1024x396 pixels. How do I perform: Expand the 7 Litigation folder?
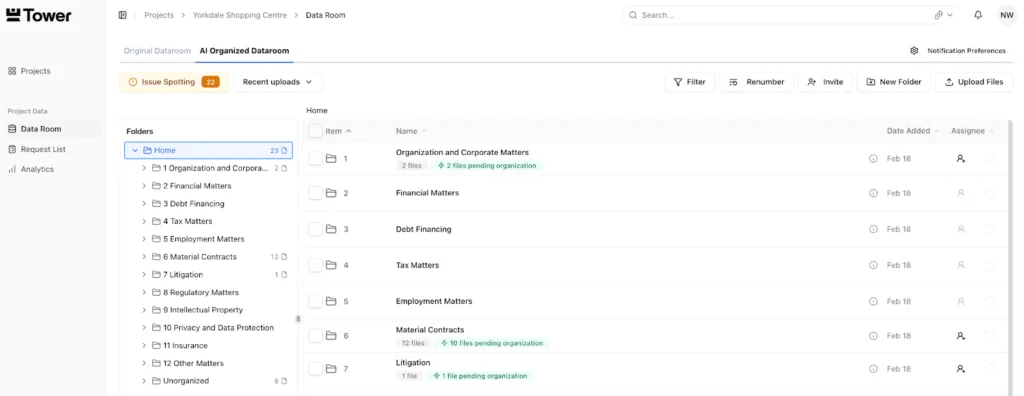[x=144, y=275]
